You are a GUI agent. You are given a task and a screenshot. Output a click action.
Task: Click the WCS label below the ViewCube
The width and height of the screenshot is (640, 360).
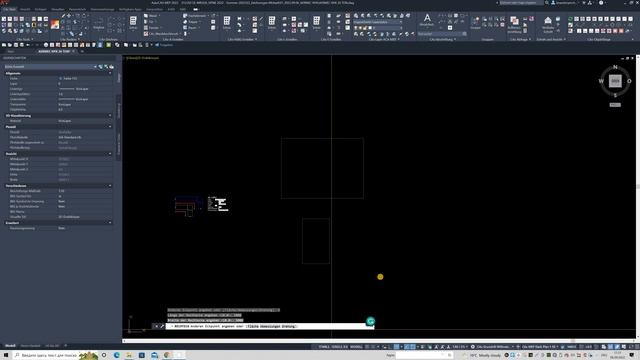coord(615,105)
